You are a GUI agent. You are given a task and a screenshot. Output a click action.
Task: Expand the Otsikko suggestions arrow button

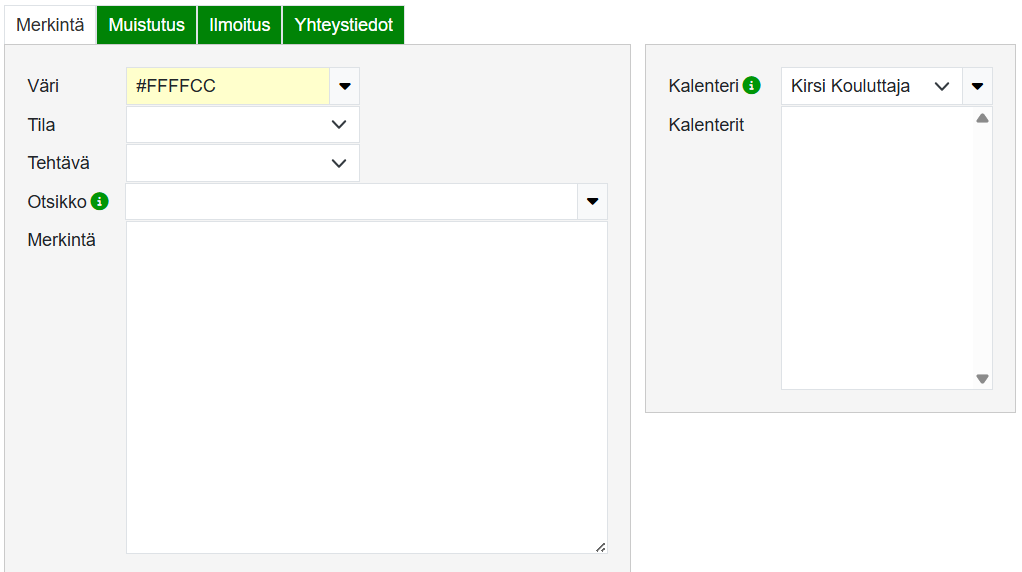click(592, 201)
